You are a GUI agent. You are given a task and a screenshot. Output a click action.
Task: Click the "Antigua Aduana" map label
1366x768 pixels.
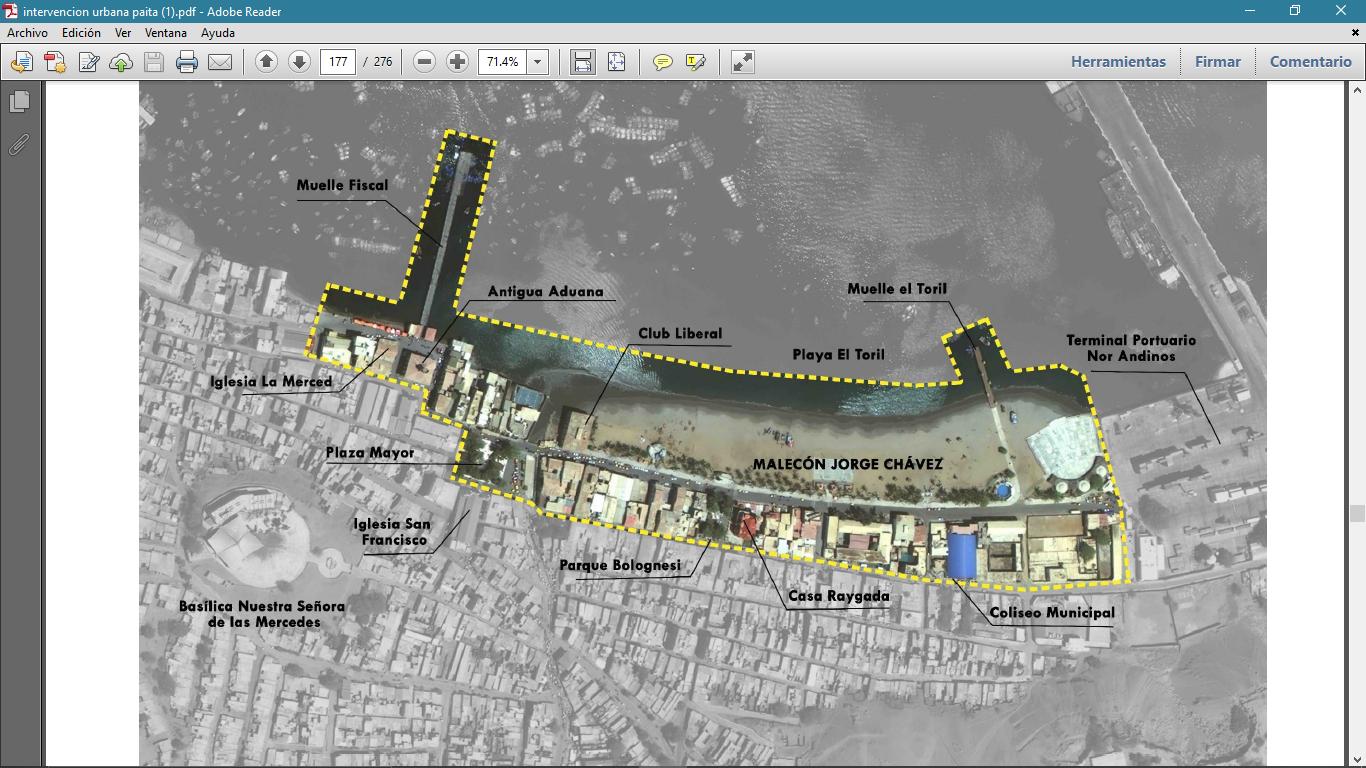[x=546, y=292]
